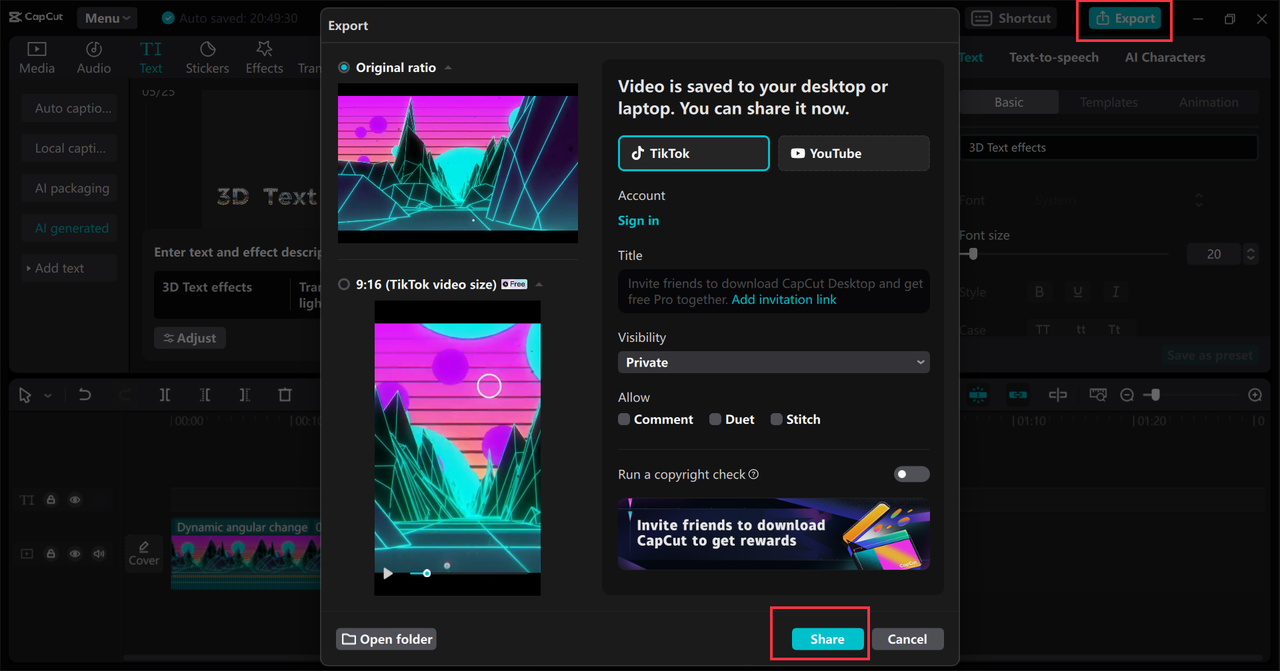Click the delete left trim icon
The width and height of the screenshot is (1280, 671).
205,395
